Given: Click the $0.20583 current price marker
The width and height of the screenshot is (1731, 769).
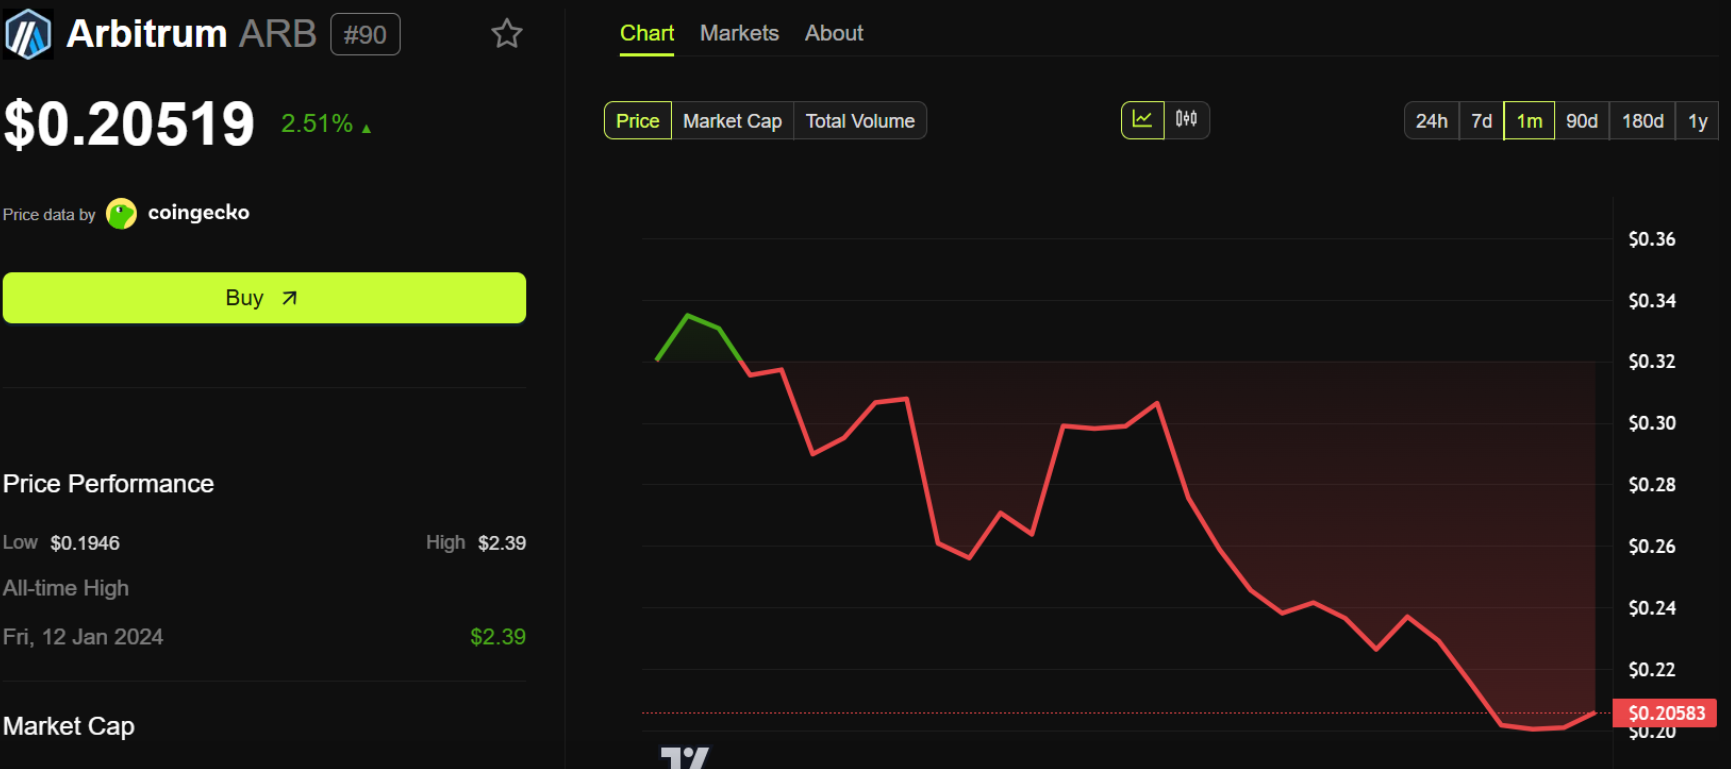Looking at the screenshot, I should point(1666,713).
